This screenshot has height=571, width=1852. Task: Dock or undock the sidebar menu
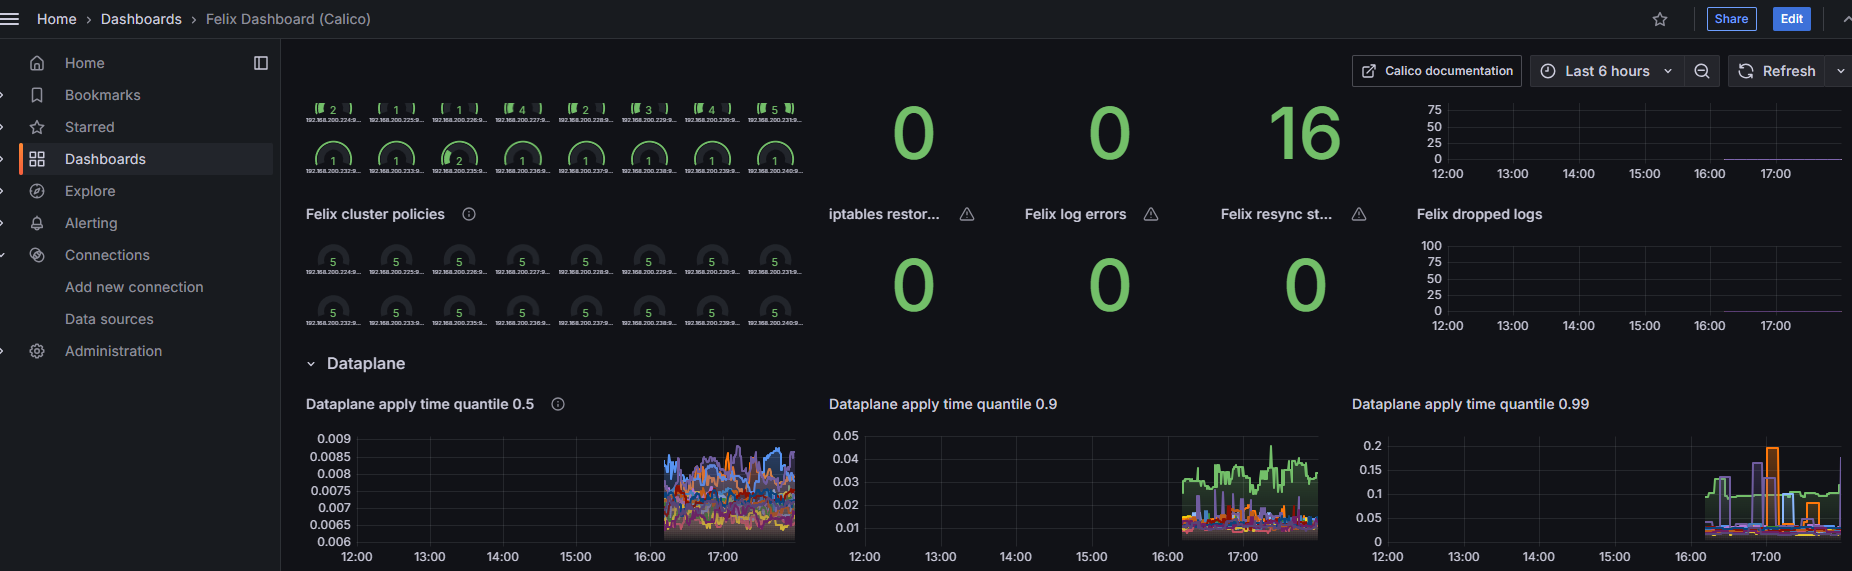pos(261,63)
